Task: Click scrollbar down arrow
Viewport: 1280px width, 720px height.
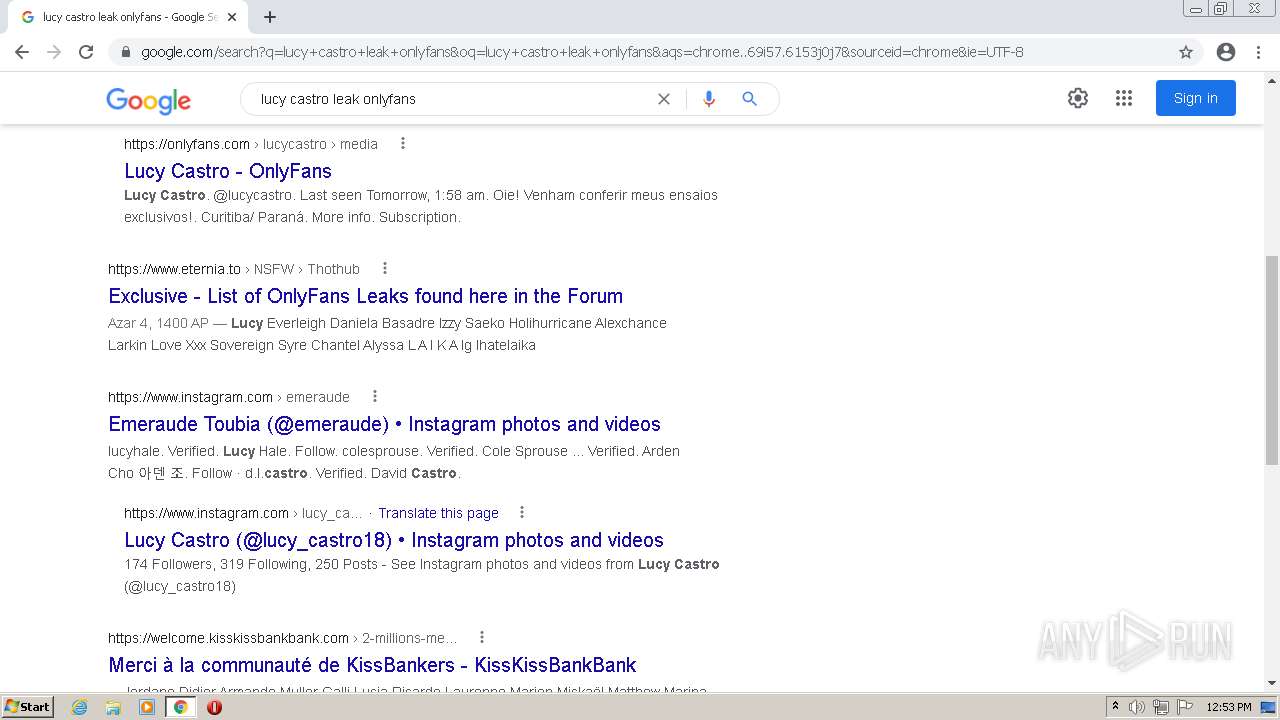Action: (1271, 683)
